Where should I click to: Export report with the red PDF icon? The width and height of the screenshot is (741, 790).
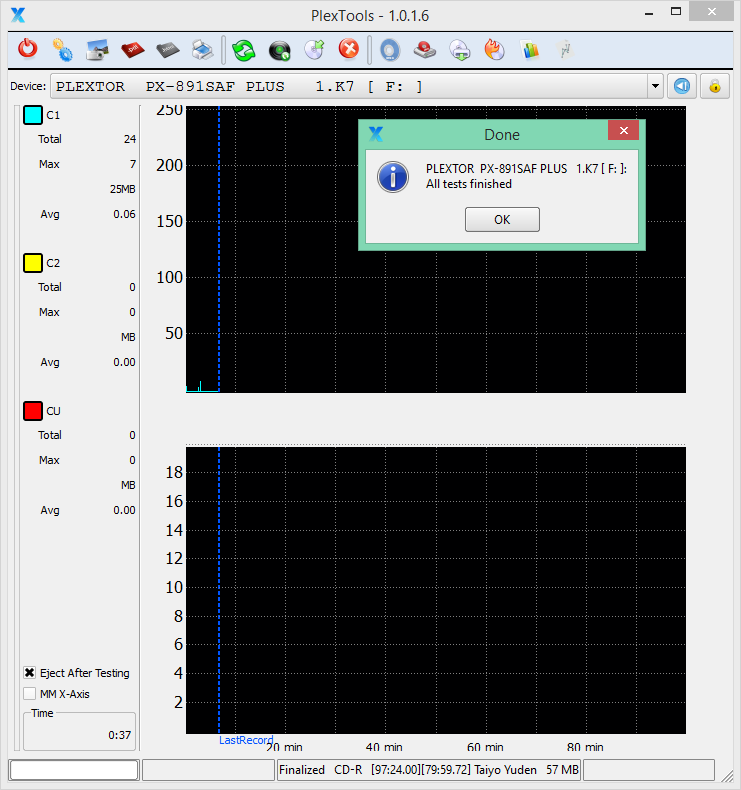coord(132,50)
